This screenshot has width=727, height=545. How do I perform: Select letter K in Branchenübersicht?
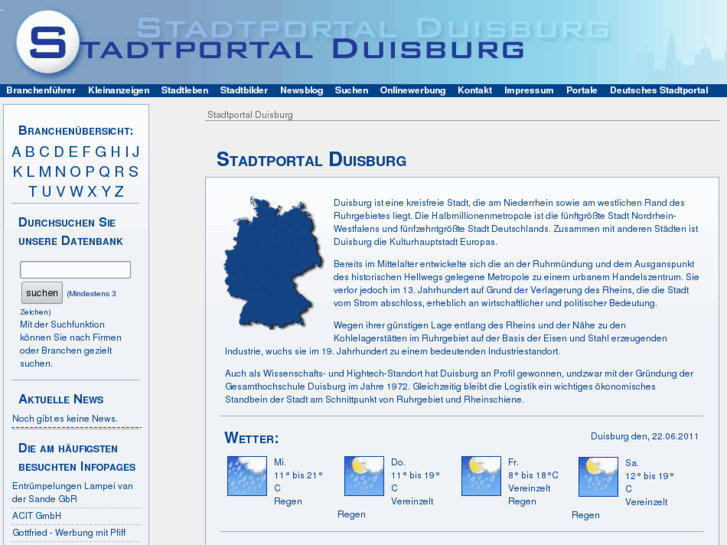pyautogui.click(x=18, y=172)
